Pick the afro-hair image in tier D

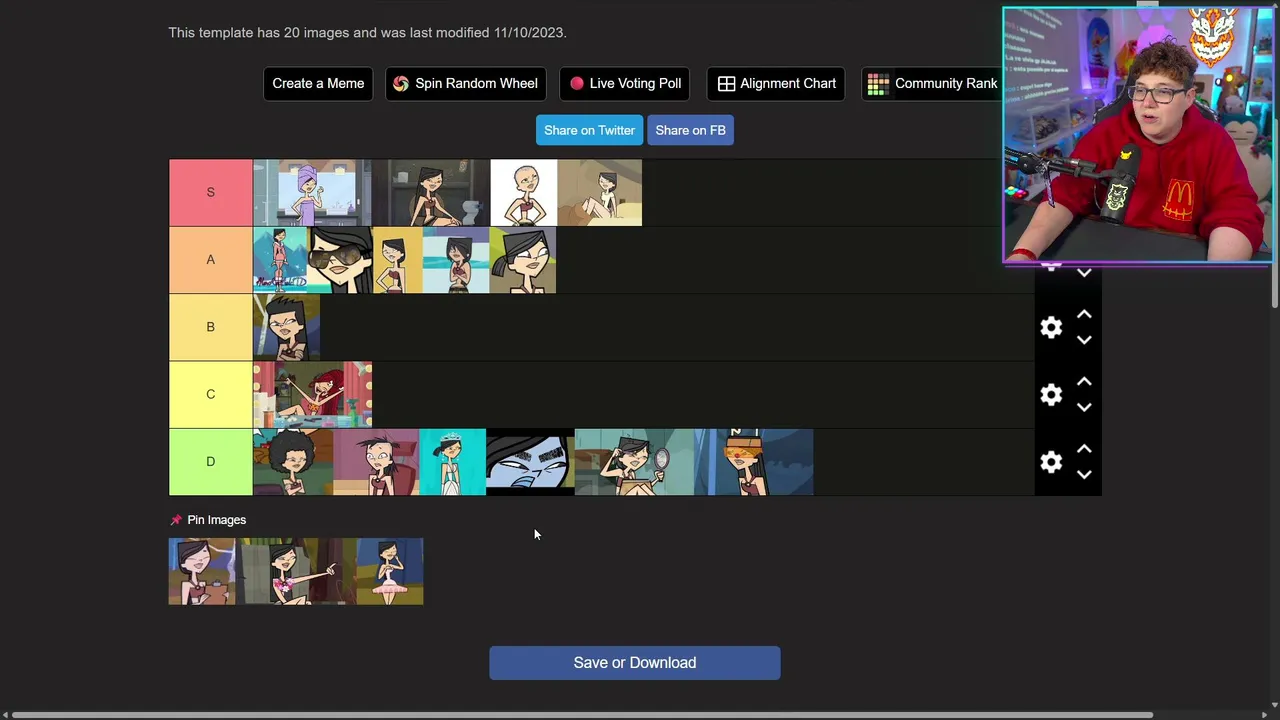click(293, 462)
